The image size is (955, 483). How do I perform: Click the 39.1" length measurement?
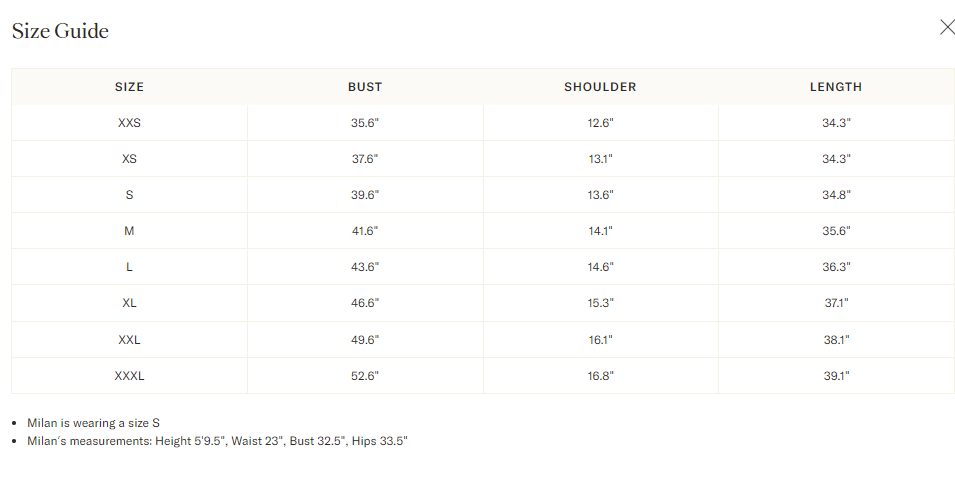836,376
